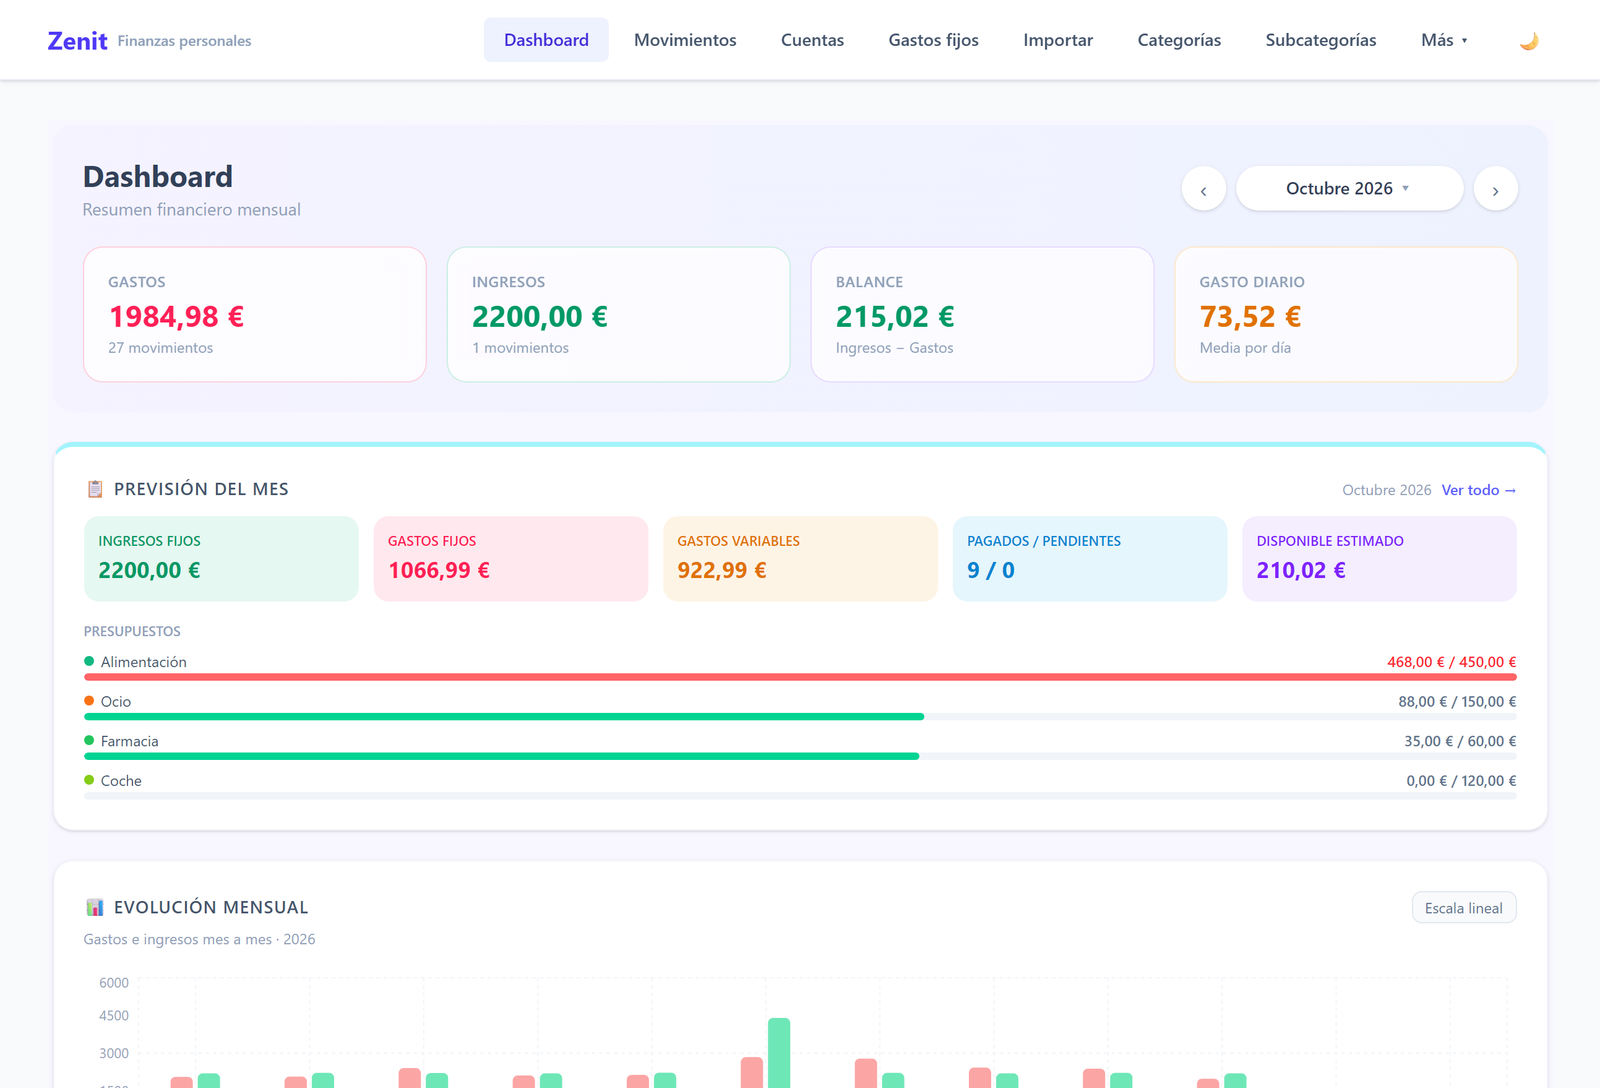The width and height of the screenshot is (1600, 1088).
Task: Go to Gastos fijos
Action: tap(933, 40)
